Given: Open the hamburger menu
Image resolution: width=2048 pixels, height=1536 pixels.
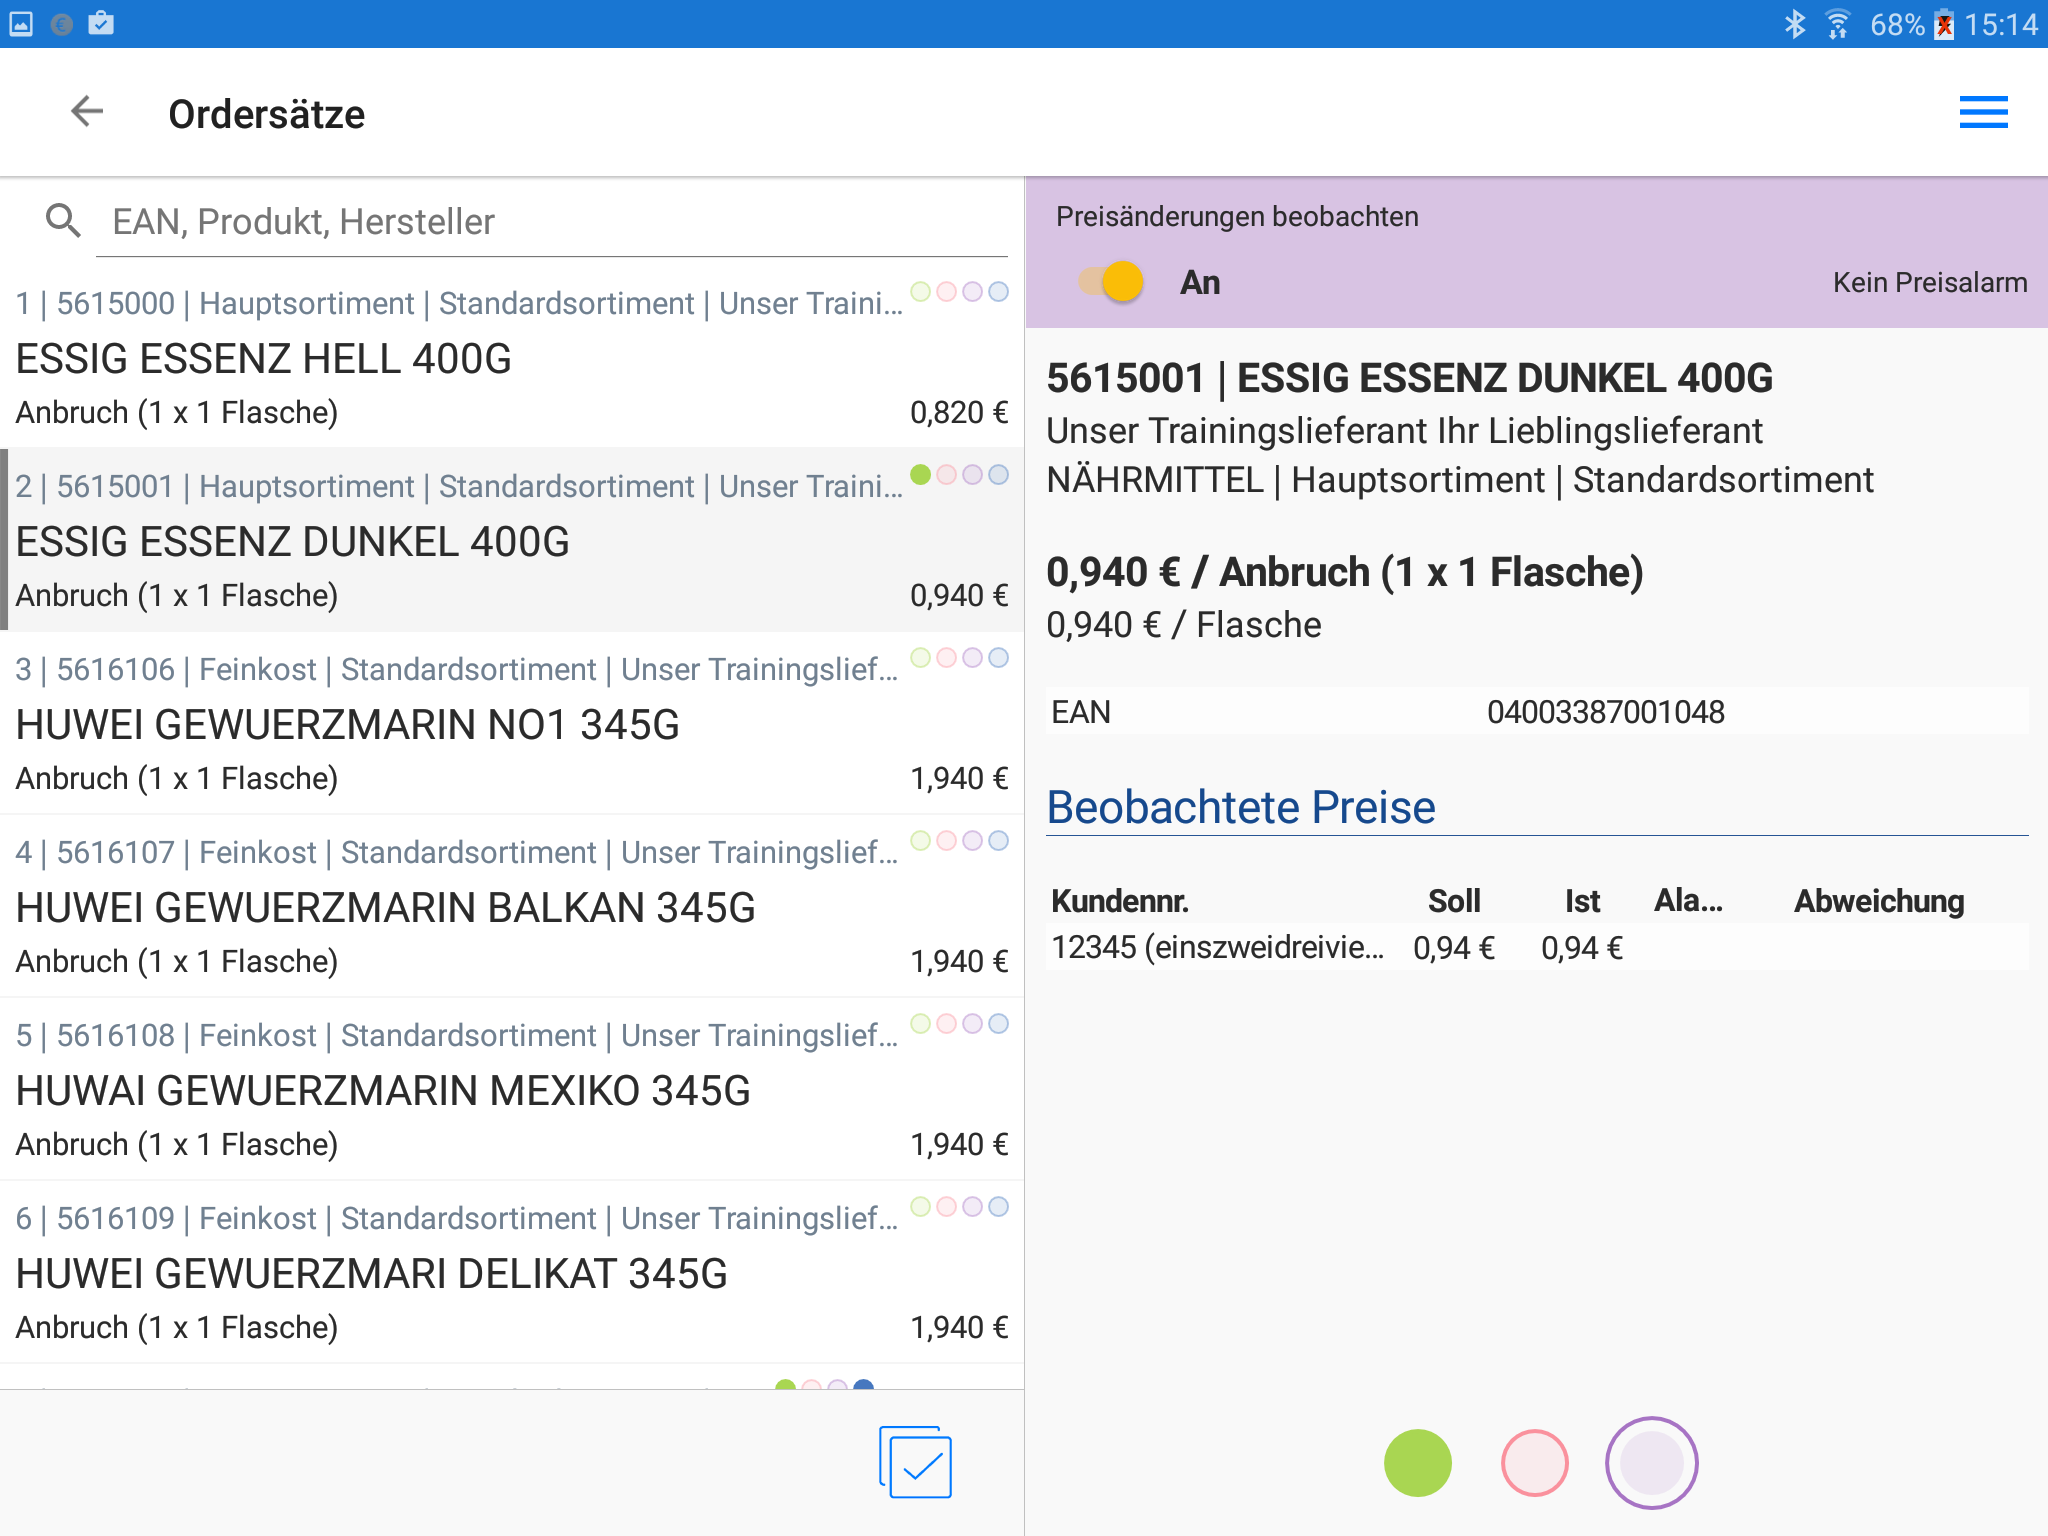Looking at the screenshot, I should point(1983,112).
